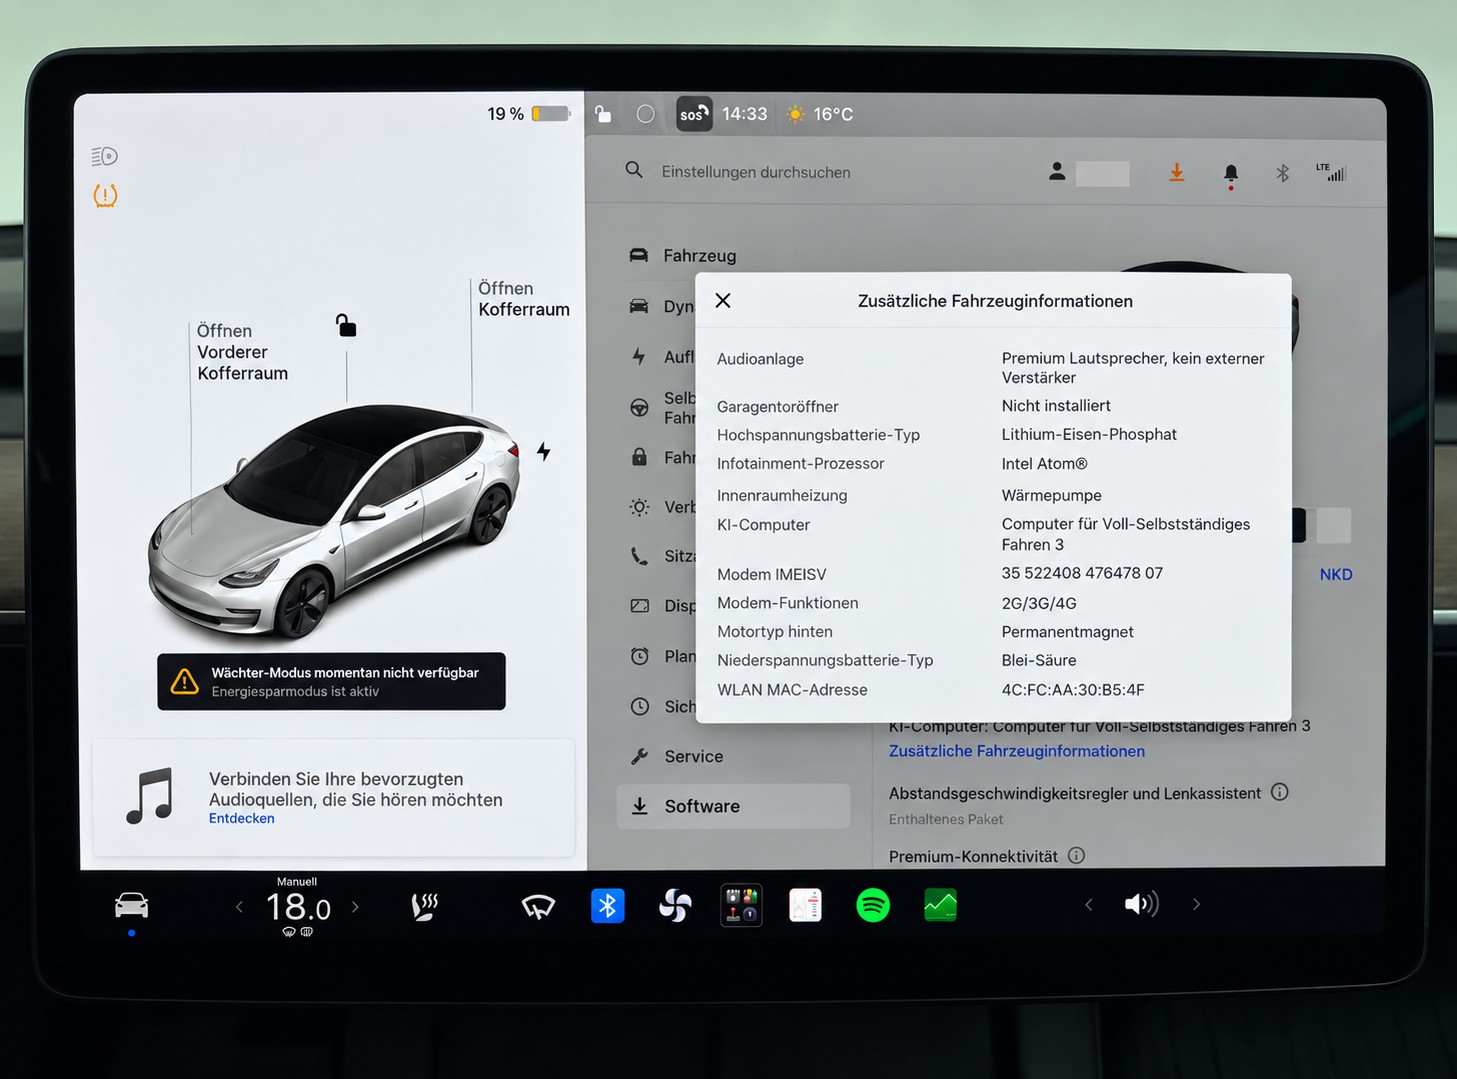
Task: Tap the 16°C weather indicator
Action: tap(820, 114)
